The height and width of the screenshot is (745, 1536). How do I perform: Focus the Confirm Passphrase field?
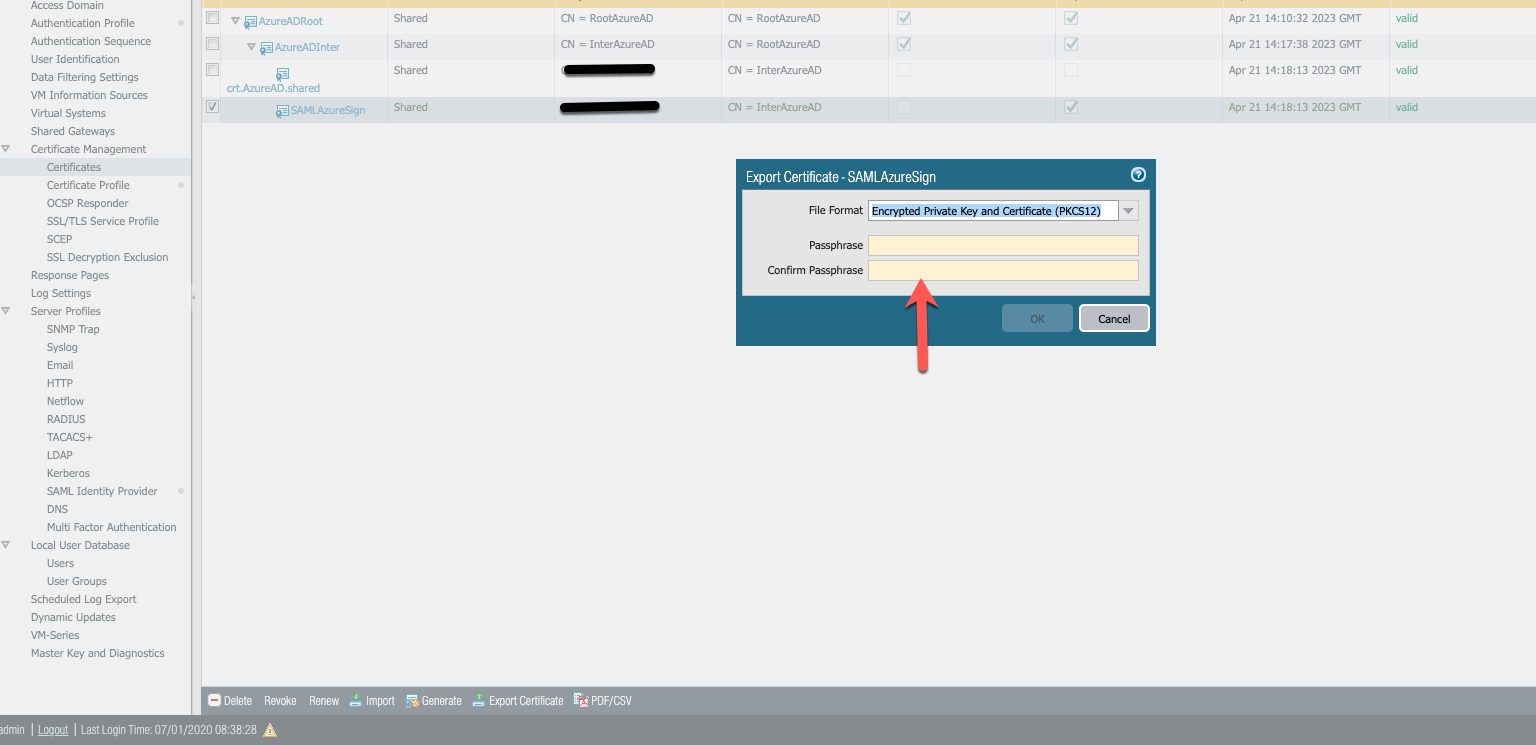pos(1003,270)
